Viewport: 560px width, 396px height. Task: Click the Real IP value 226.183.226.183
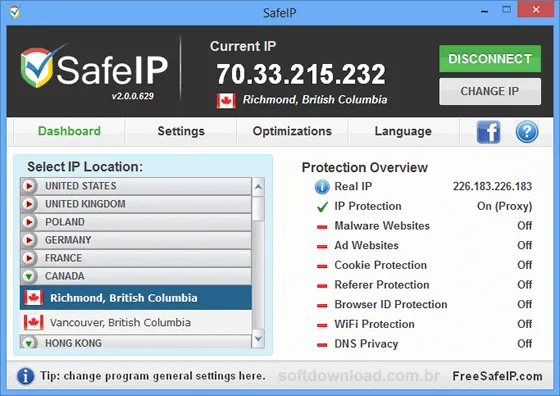[492, 186]
